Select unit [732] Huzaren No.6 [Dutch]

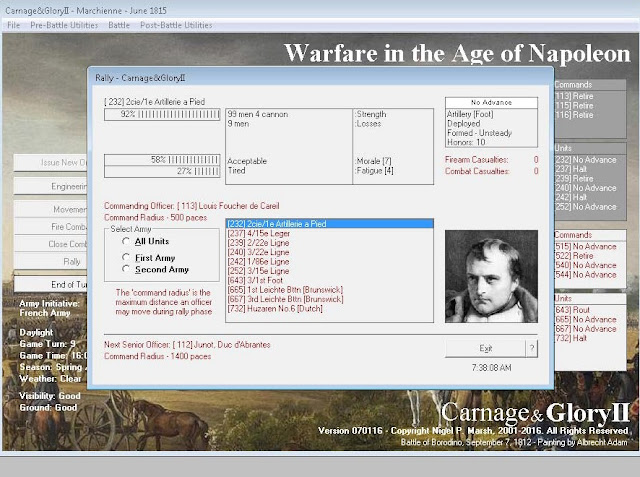pos(329,308)
